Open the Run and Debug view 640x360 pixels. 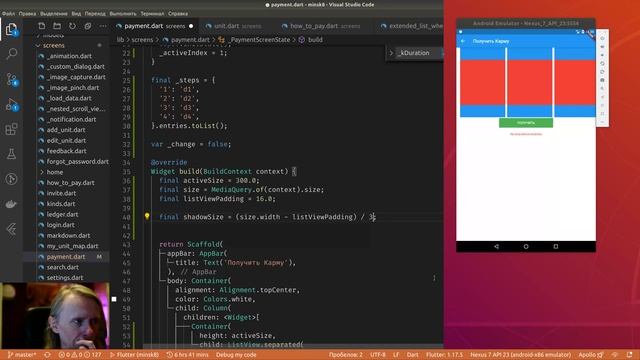[x=11, y=105]
